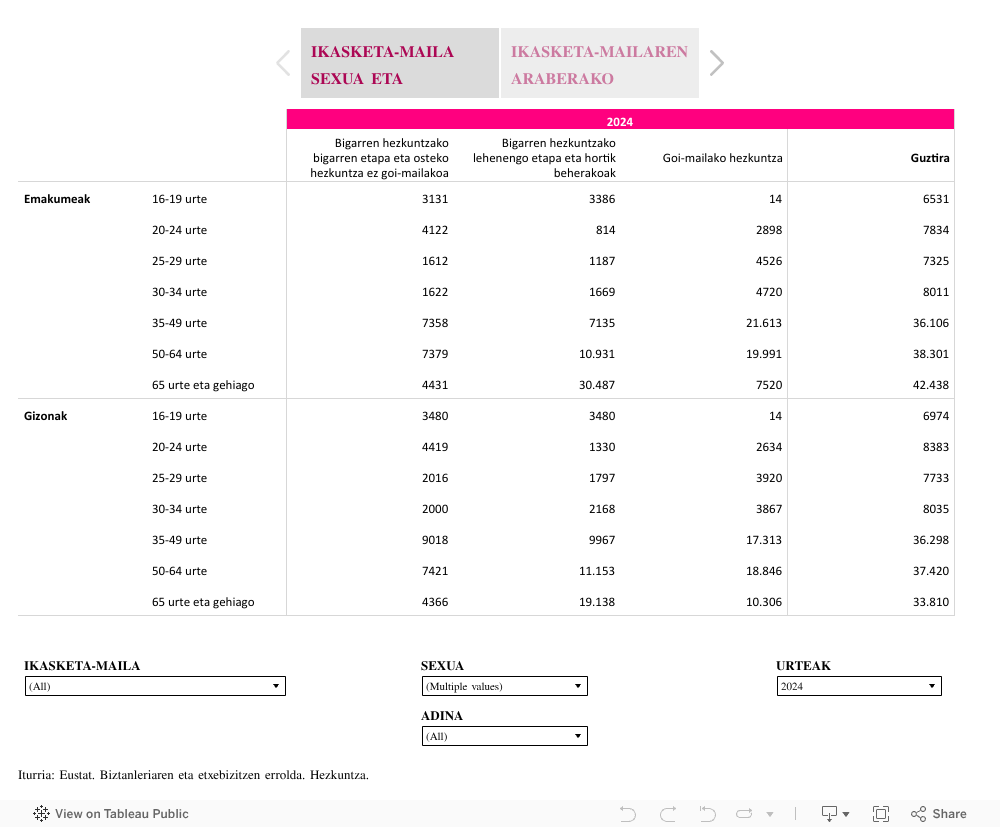Click the 2024 year header

[x=620, y=121]
